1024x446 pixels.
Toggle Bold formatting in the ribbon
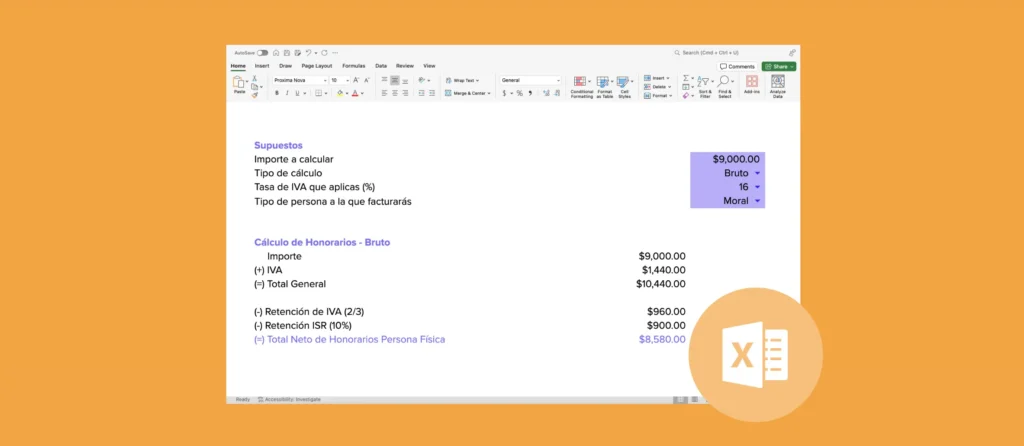(x=276, y=93)
